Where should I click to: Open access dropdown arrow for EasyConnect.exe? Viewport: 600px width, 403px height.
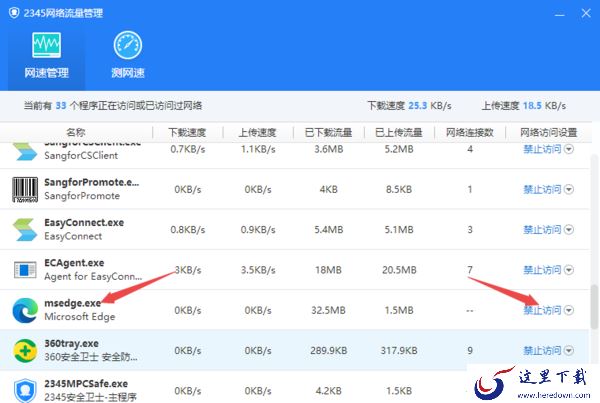pos(569,229)
